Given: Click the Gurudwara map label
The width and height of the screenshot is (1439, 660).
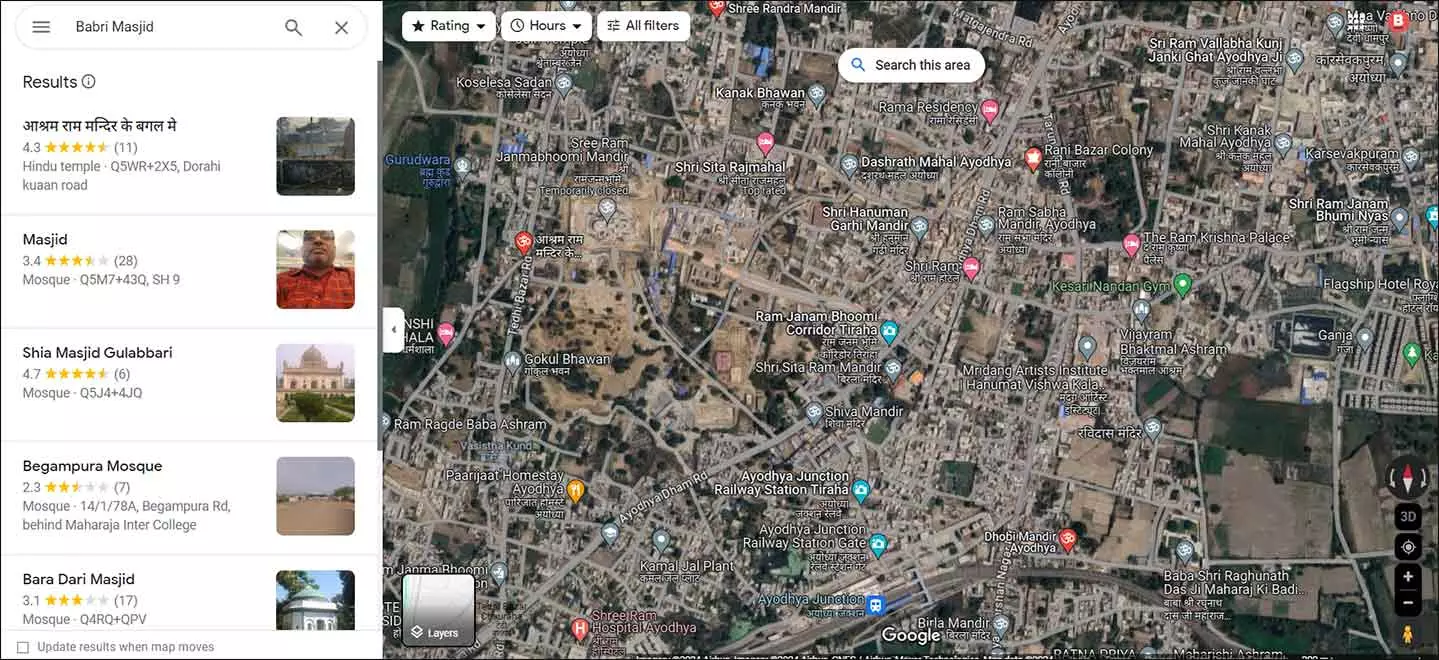Looking at the screenshot, I should coord(417,159).
